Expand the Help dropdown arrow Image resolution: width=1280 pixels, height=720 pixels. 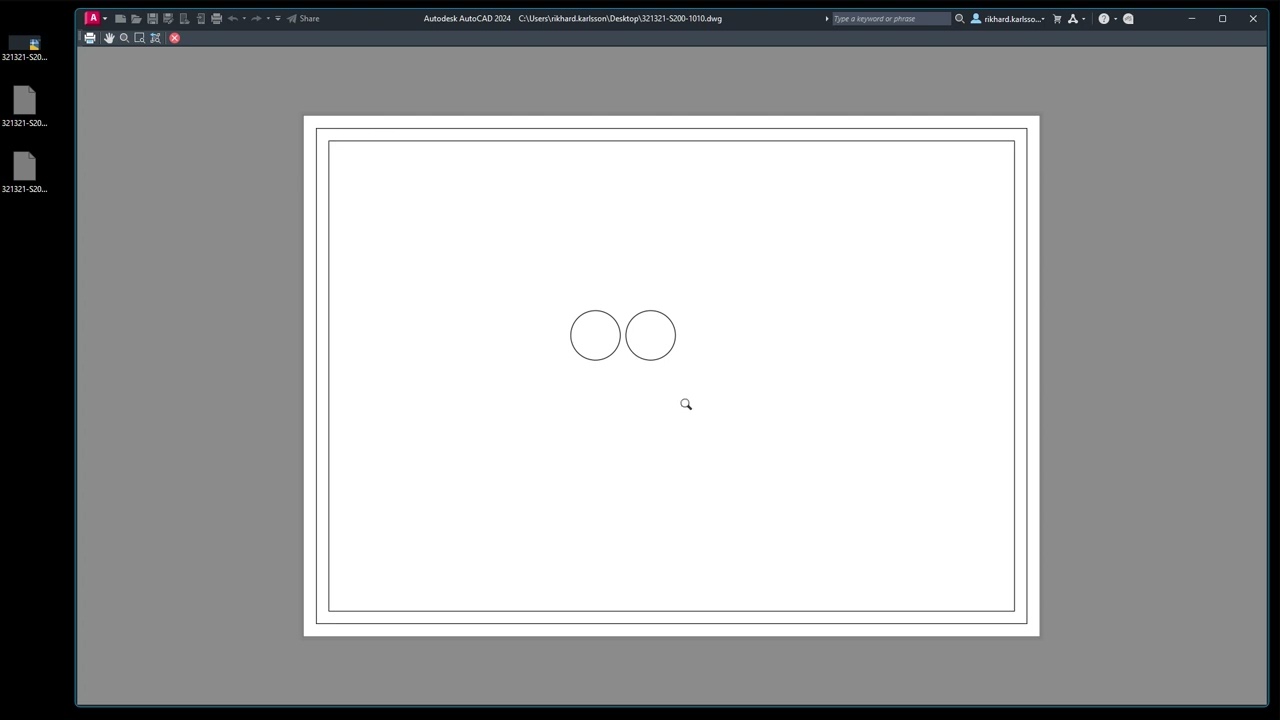pos(1116,19)
